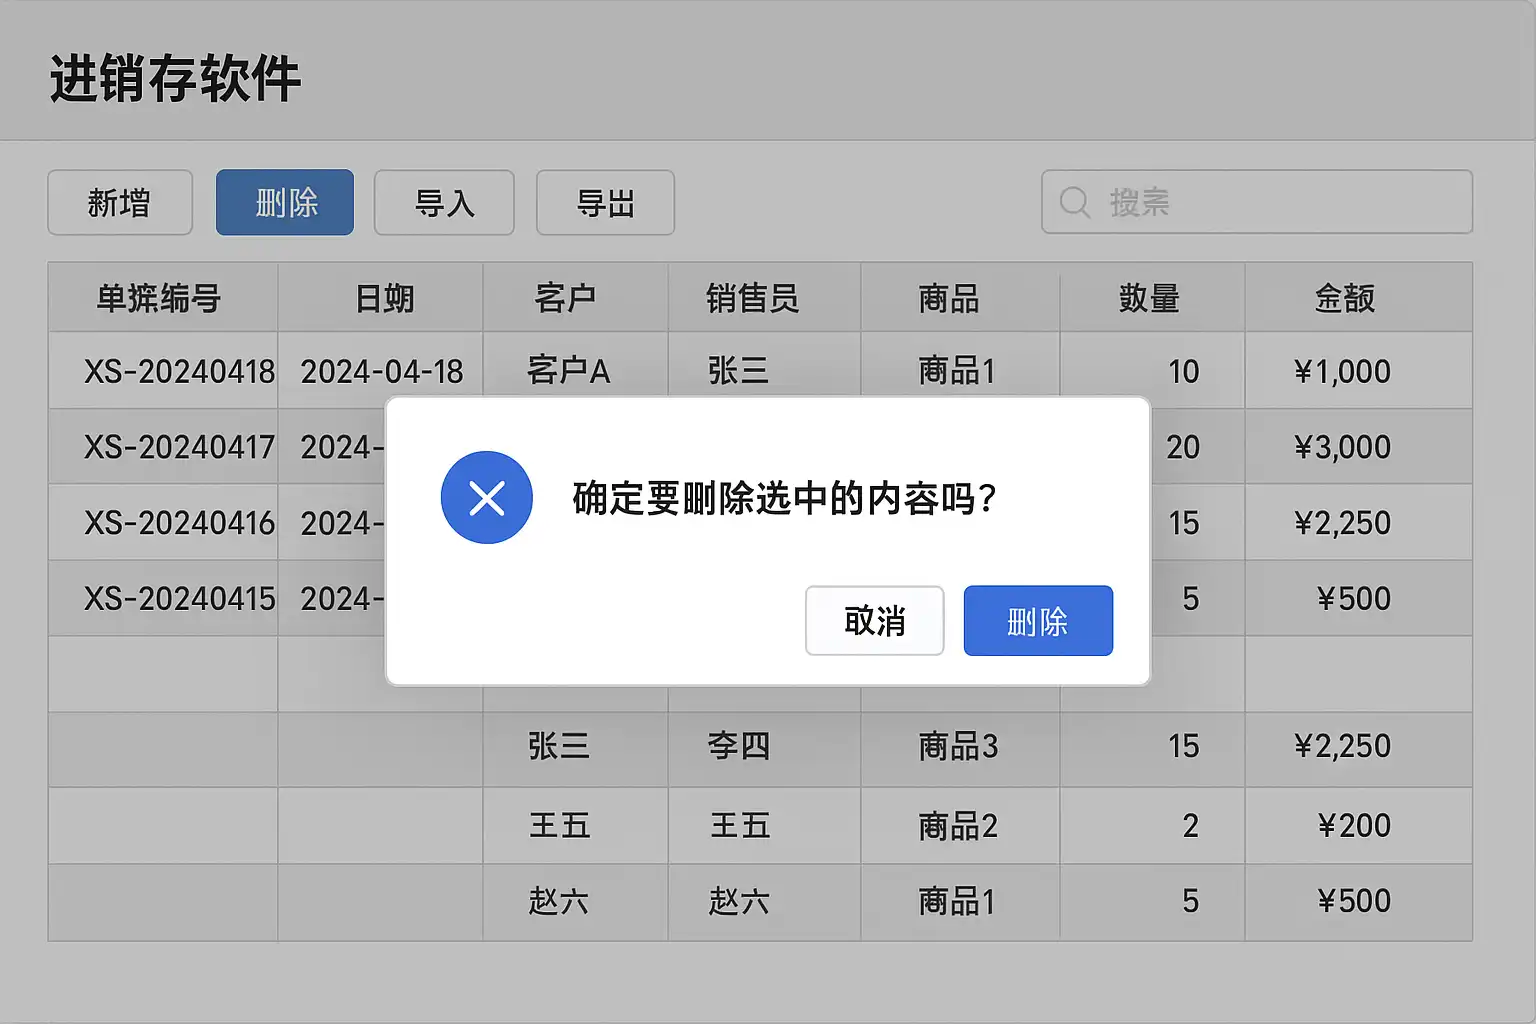Click the 金额 column header
The image size is (1536, 1024).
coord(1345,298)
